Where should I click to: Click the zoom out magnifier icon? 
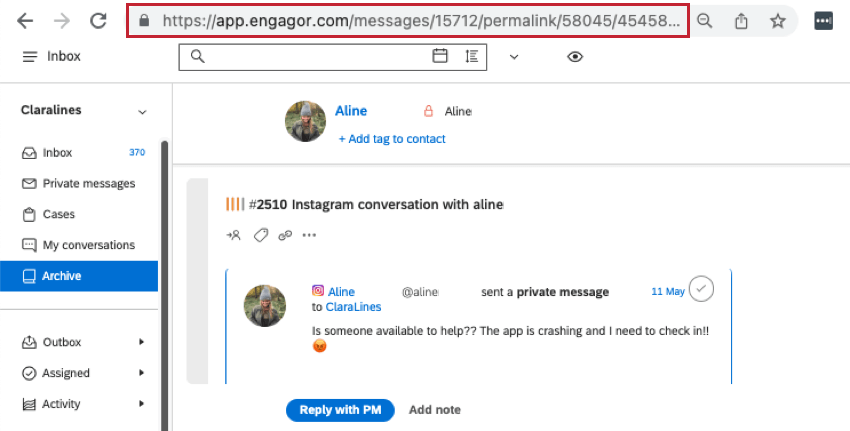(x=704, y=21)
